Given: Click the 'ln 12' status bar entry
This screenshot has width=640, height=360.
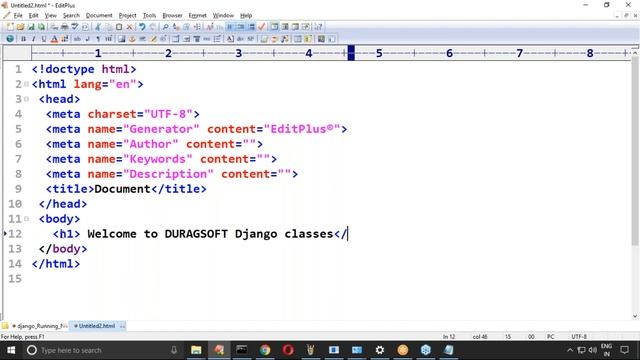Looking at the screenshot, I should coord(449,337).
